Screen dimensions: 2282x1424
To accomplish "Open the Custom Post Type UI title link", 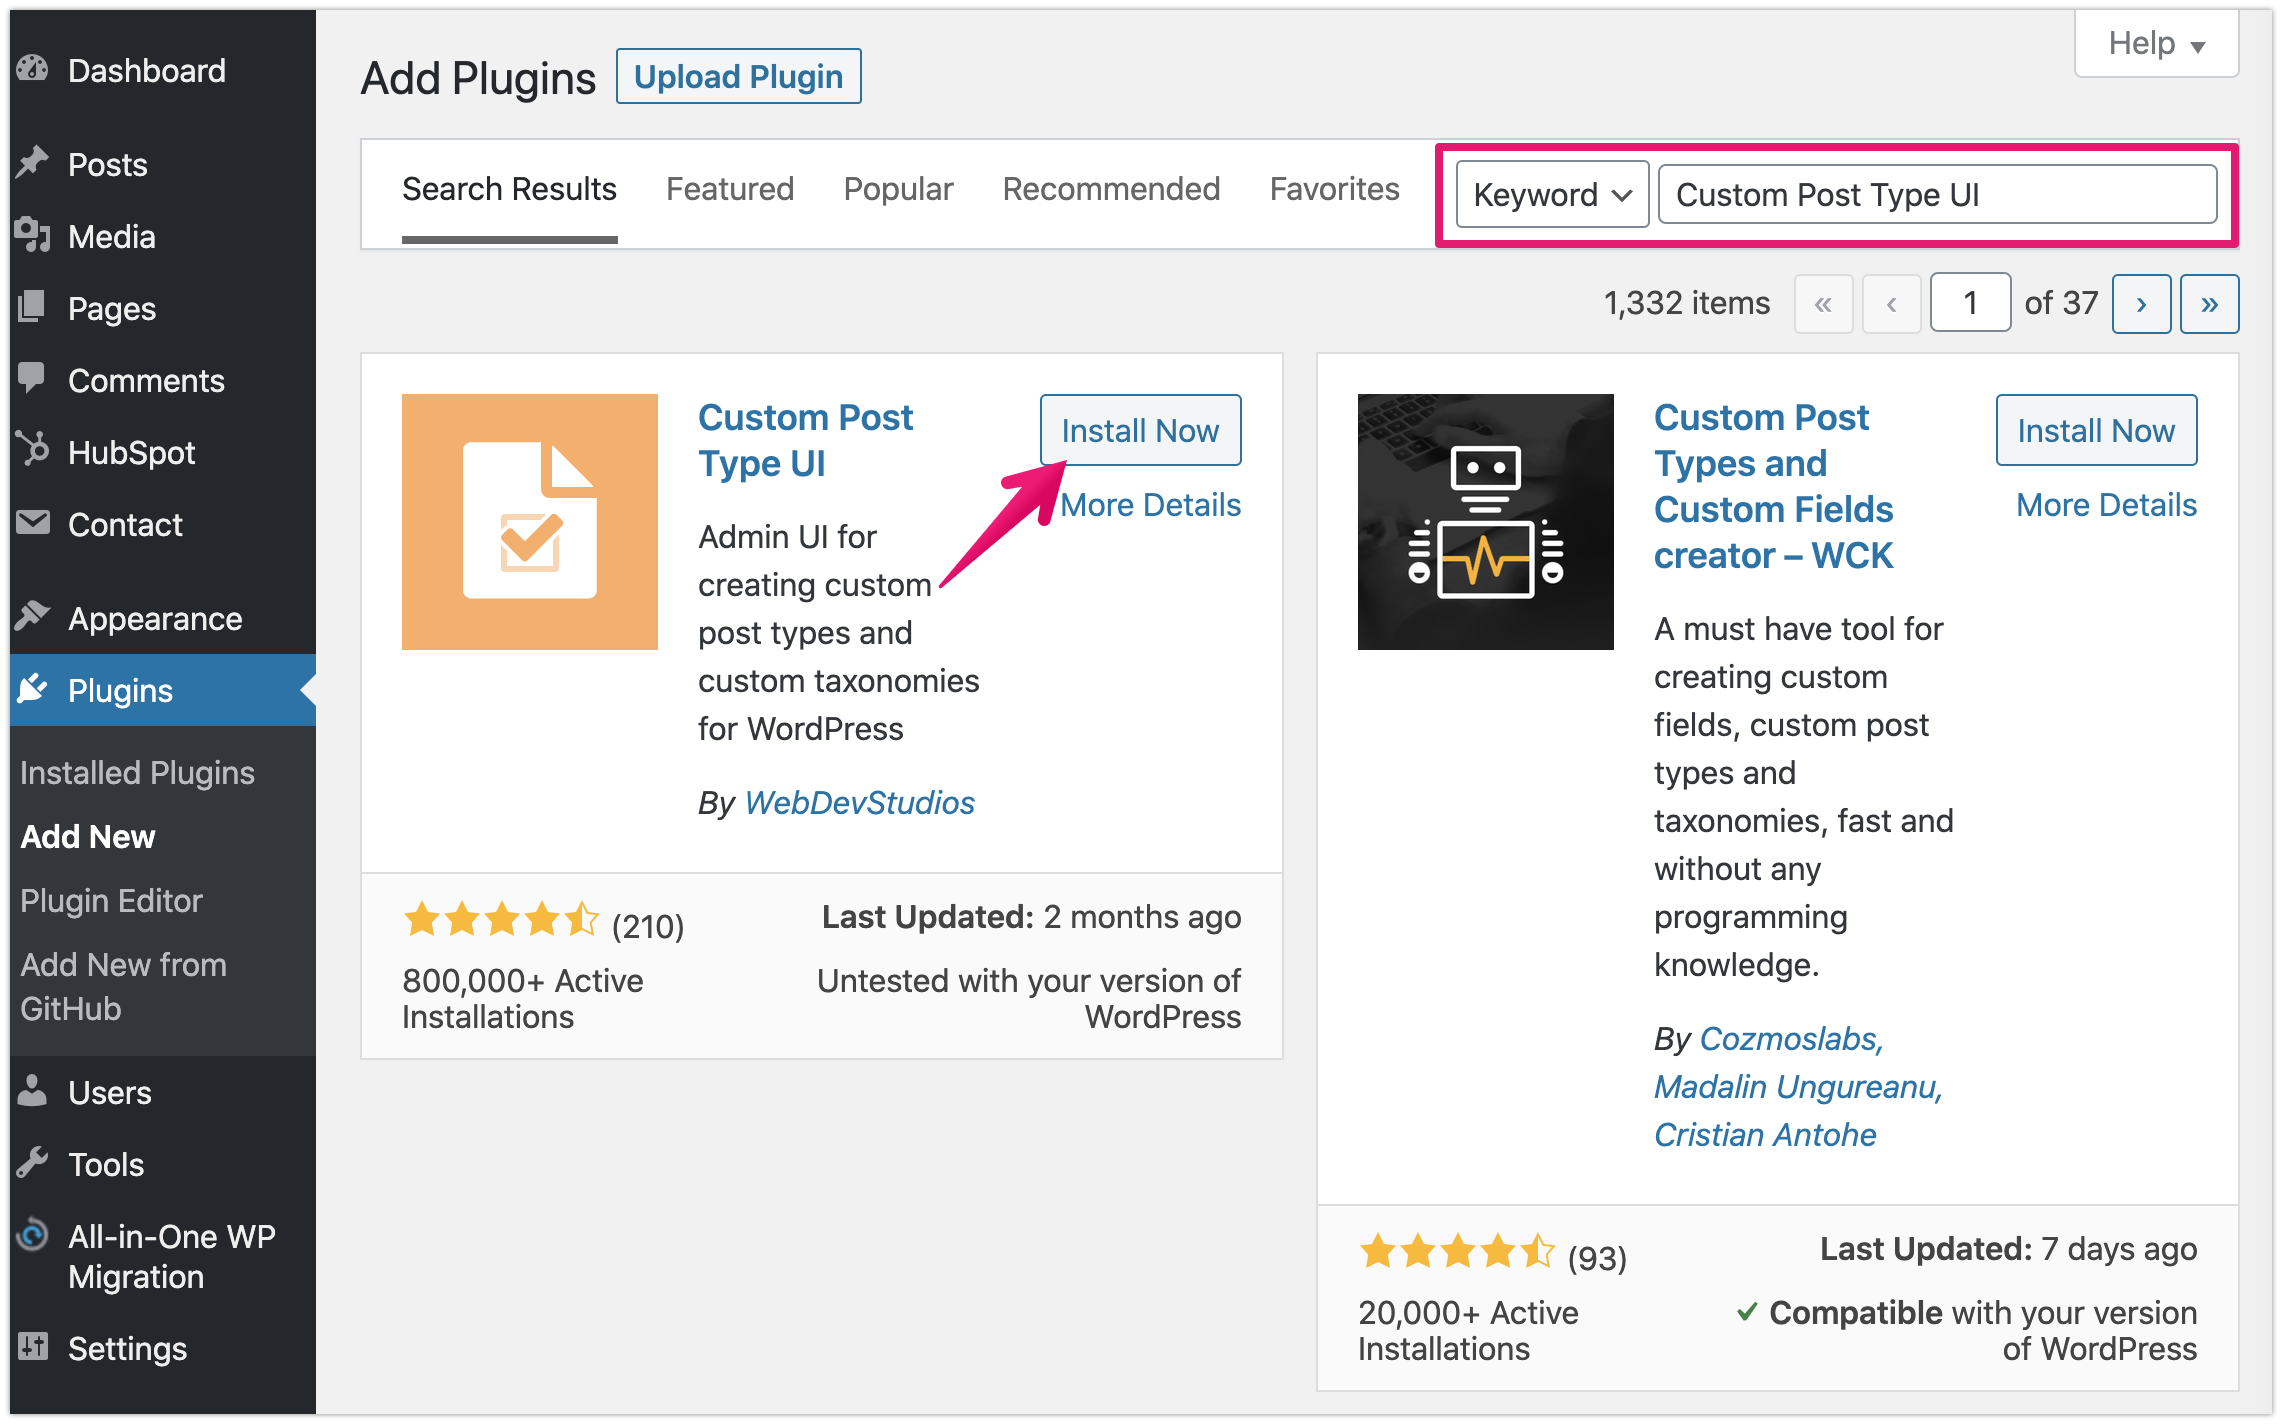I will tap(805, 440).
